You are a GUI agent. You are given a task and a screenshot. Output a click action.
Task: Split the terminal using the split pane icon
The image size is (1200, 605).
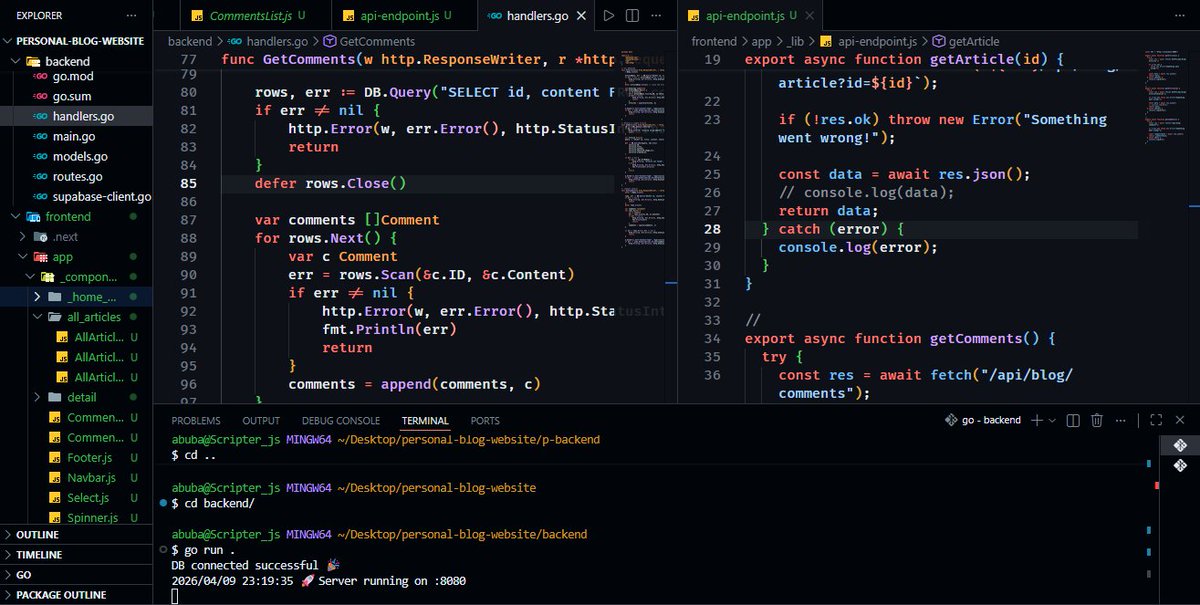click(1071, 420)
